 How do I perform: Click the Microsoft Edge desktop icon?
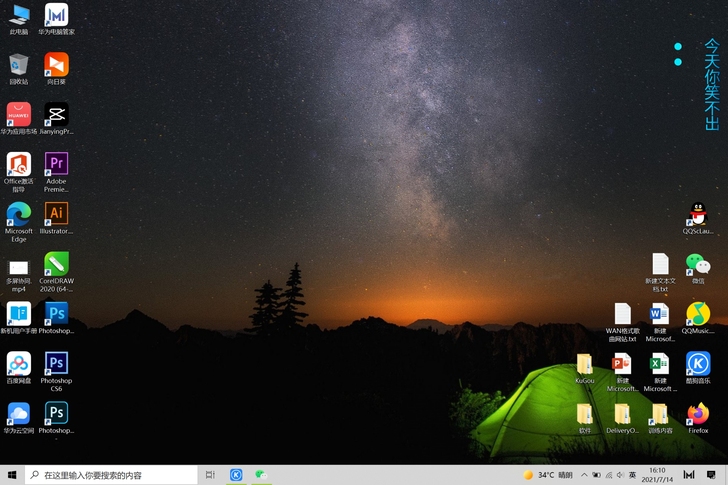click(x=18, y=214)
